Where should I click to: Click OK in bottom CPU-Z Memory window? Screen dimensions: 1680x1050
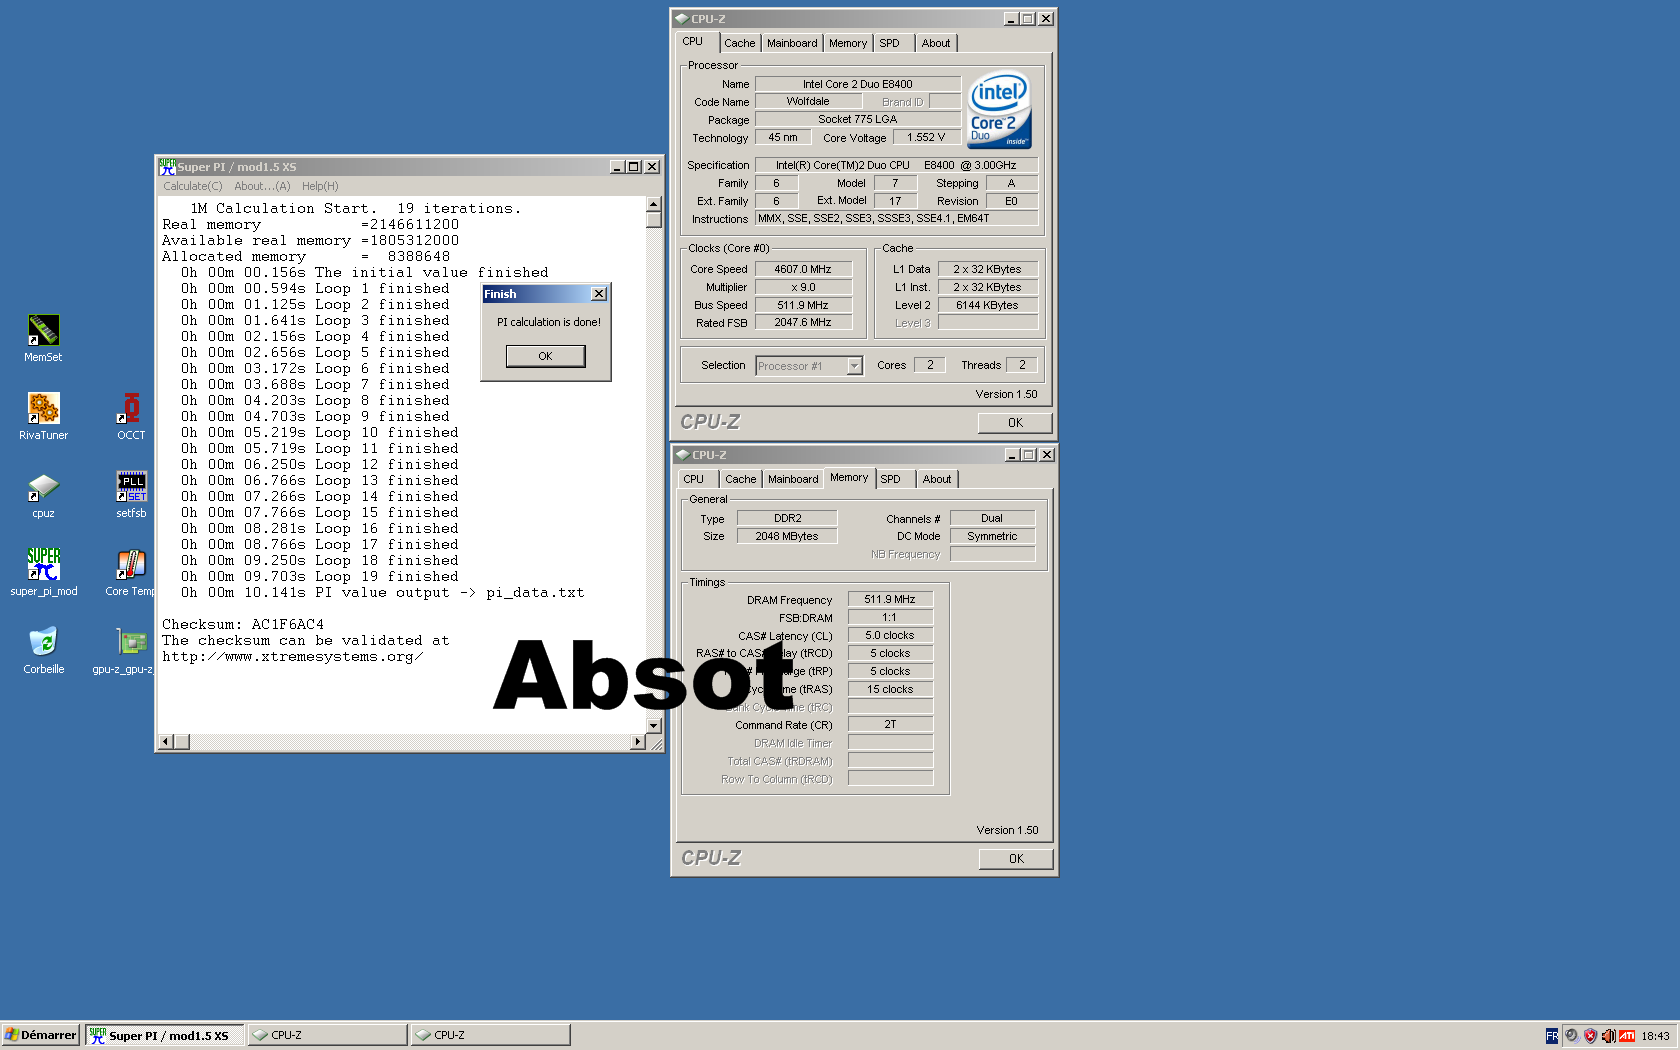point(1016,859)
